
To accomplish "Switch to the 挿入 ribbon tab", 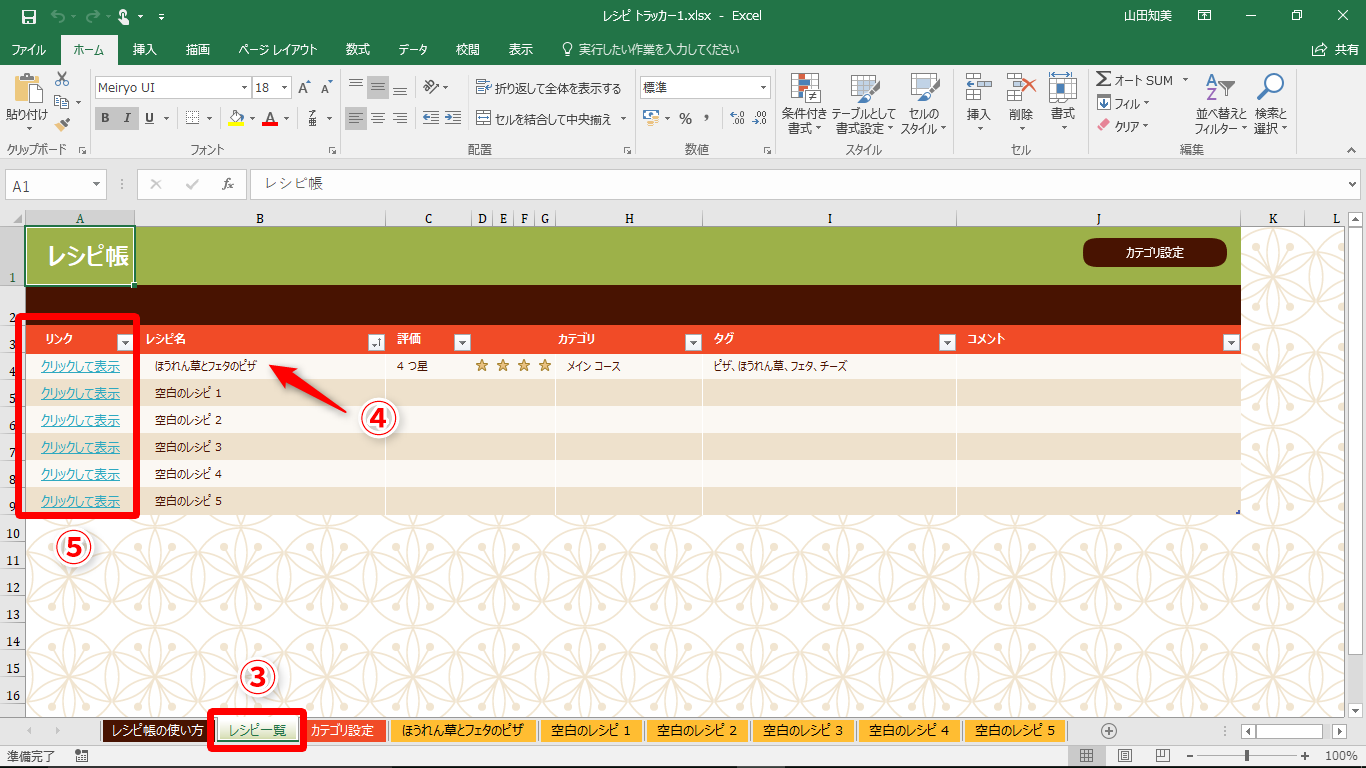I will (145, 49).
